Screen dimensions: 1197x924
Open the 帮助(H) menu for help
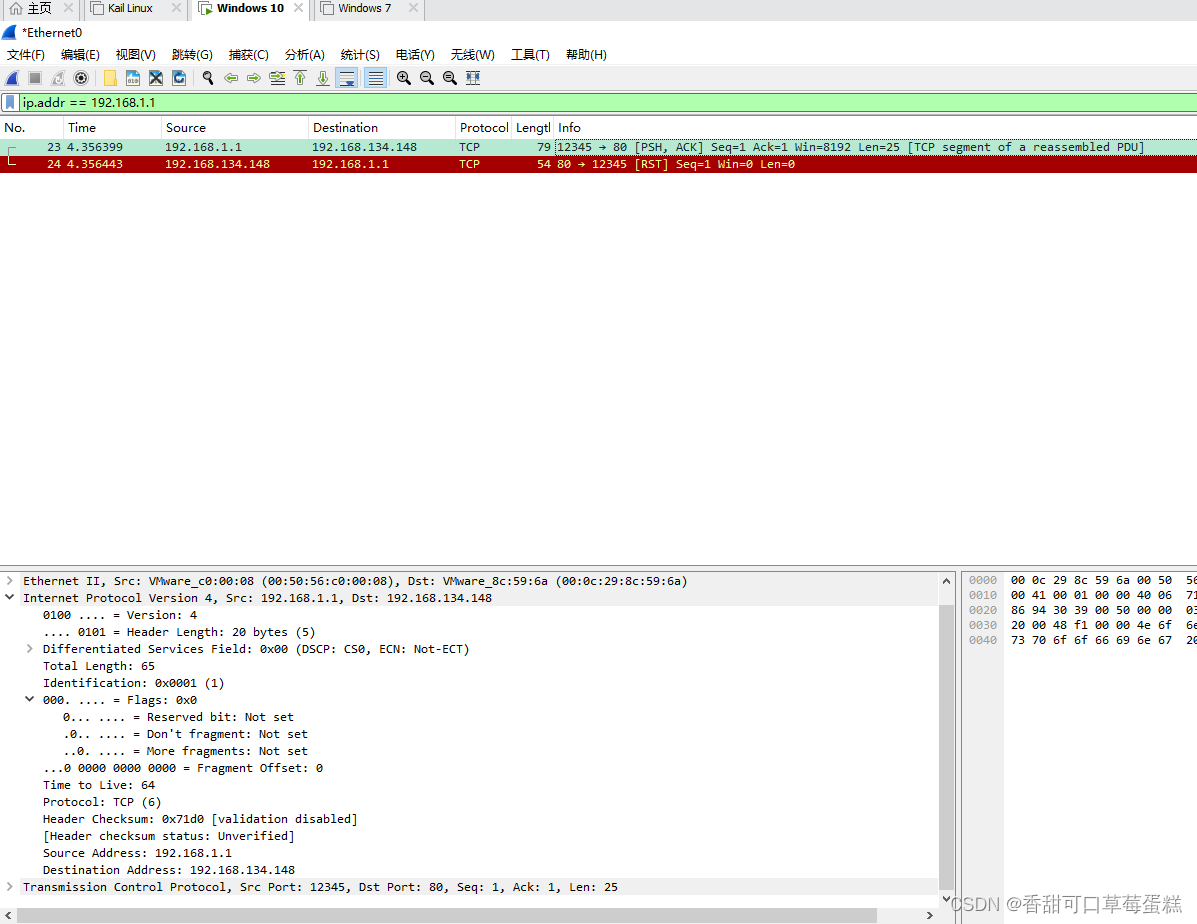(x=586, y=55)
